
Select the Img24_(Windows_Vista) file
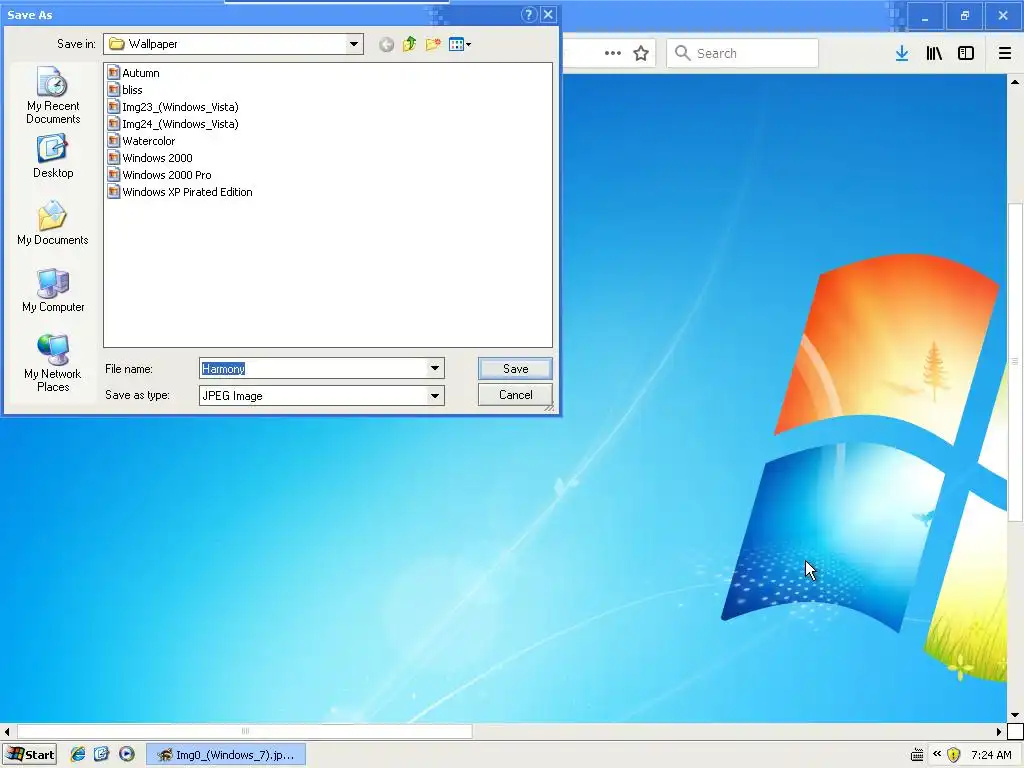tap(174, 123)
